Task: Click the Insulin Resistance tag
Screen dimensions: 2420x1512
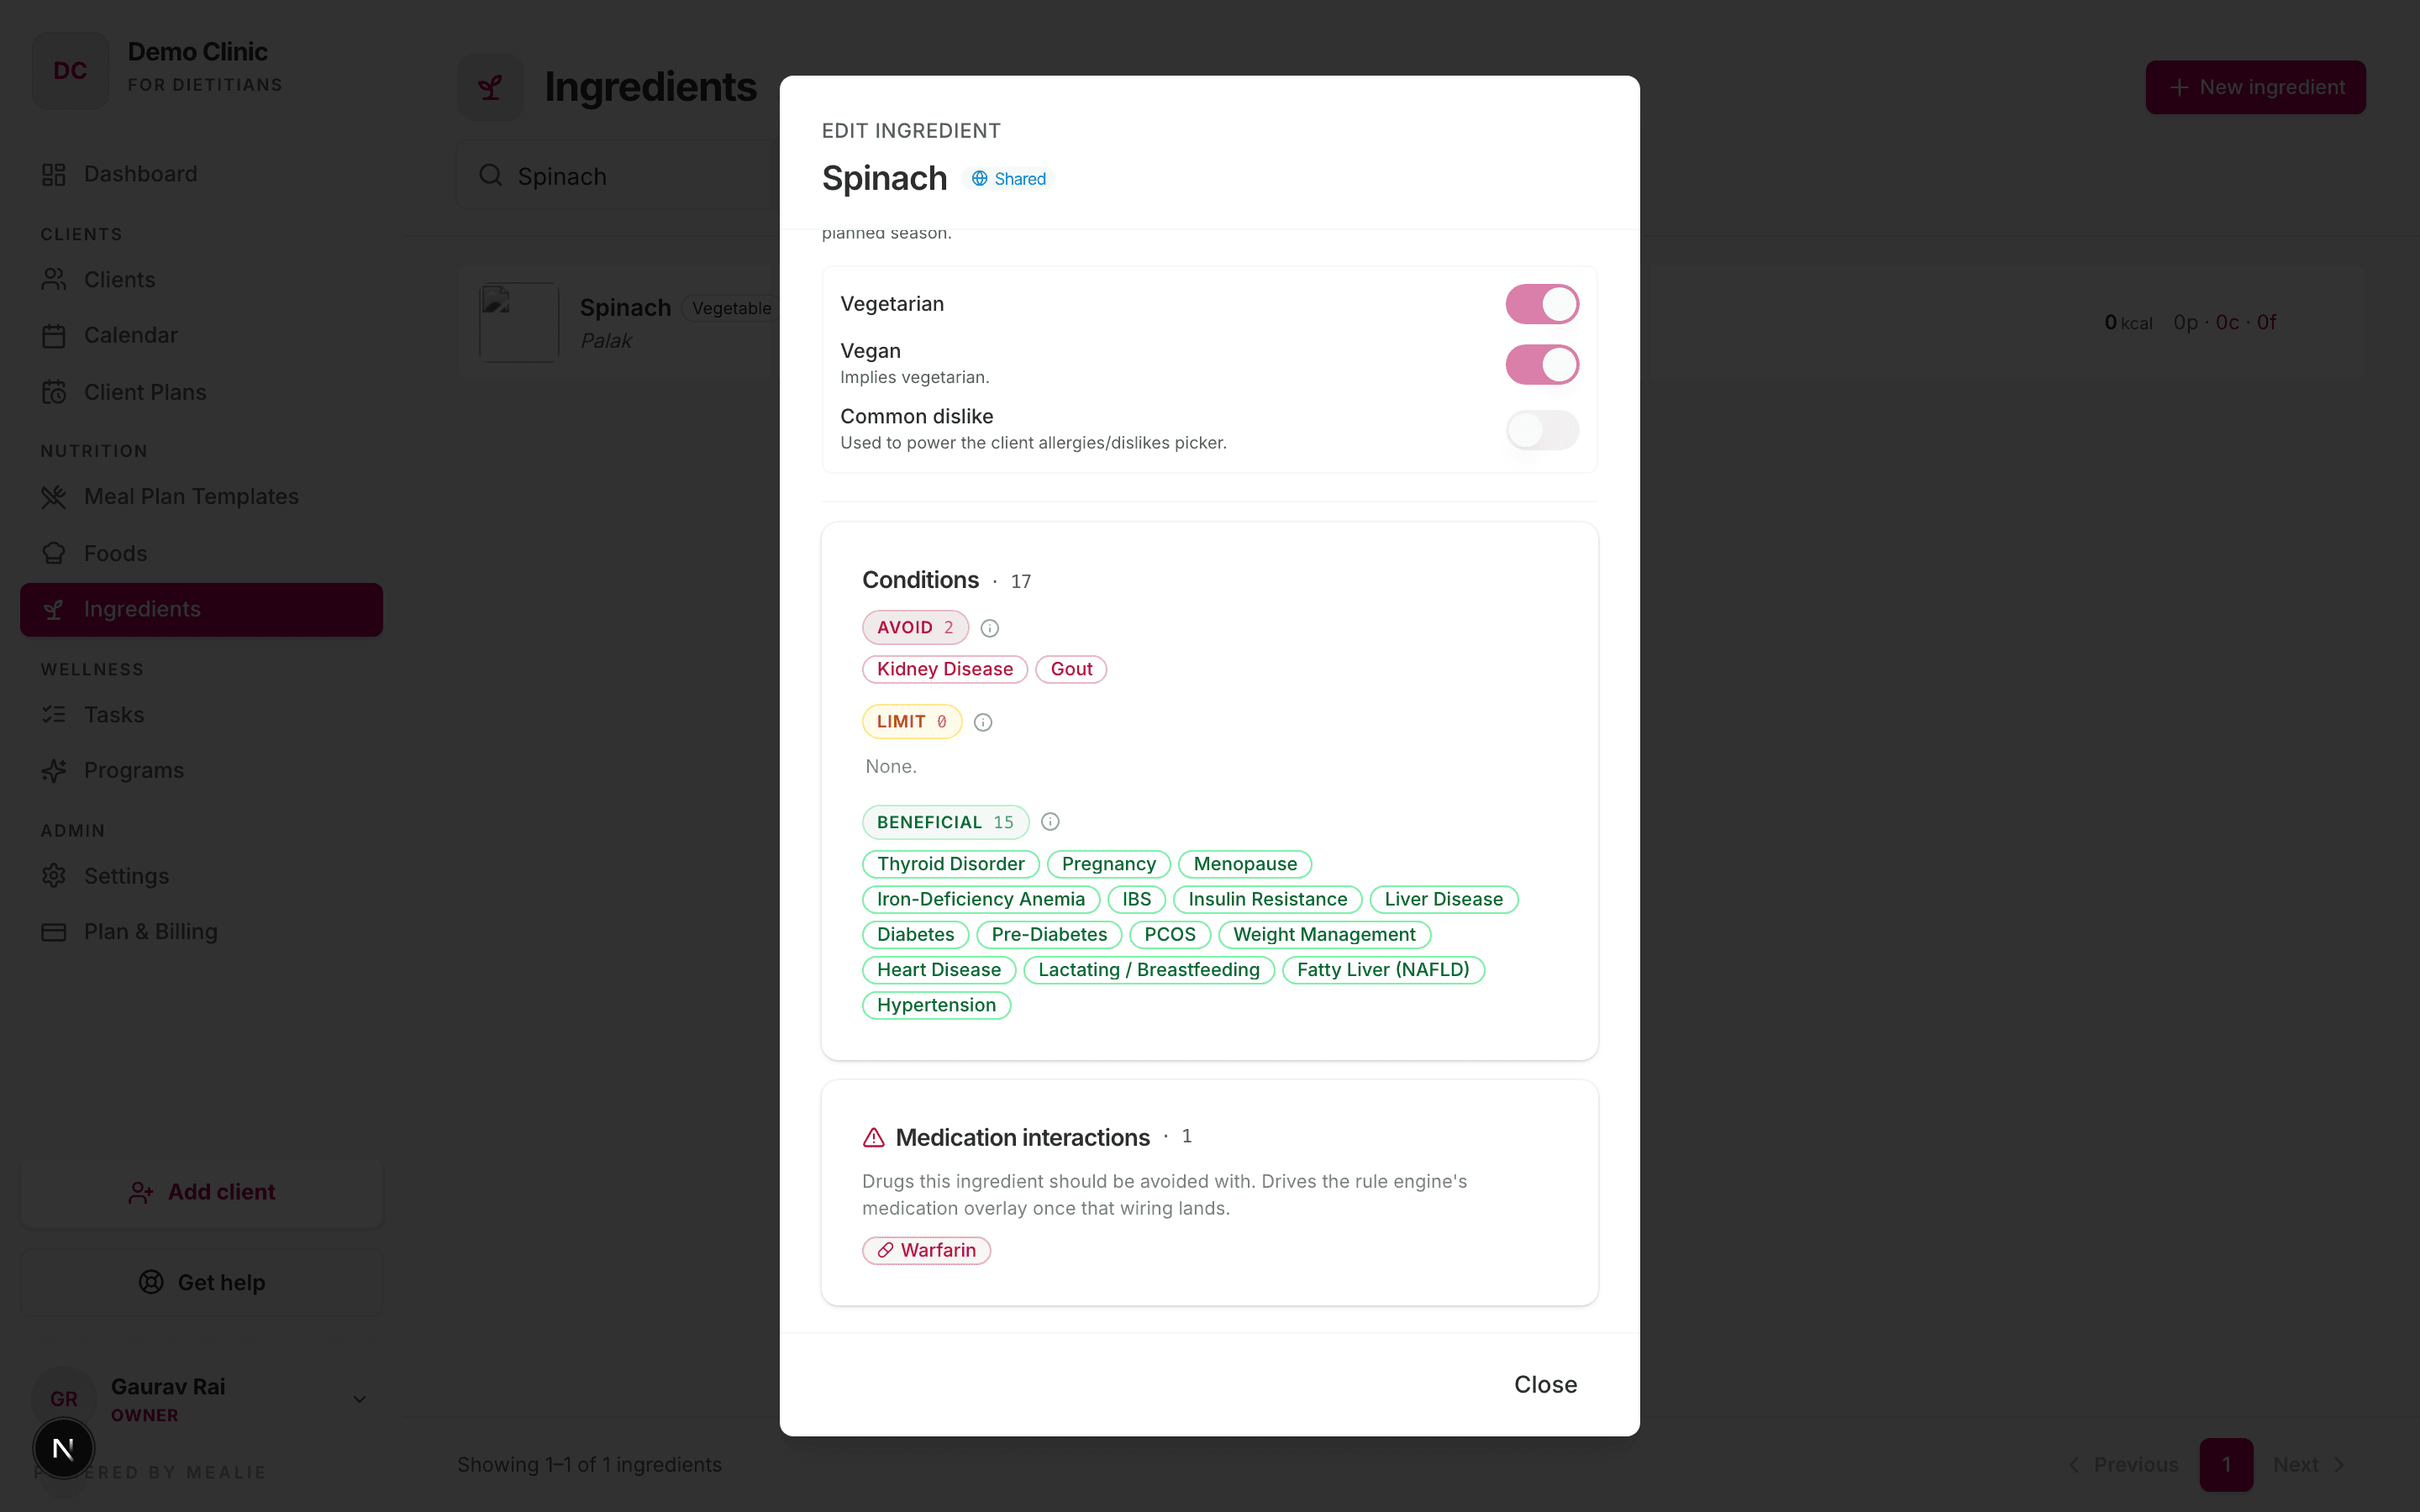Action: pyautogui.click(x=1267, y=899)
